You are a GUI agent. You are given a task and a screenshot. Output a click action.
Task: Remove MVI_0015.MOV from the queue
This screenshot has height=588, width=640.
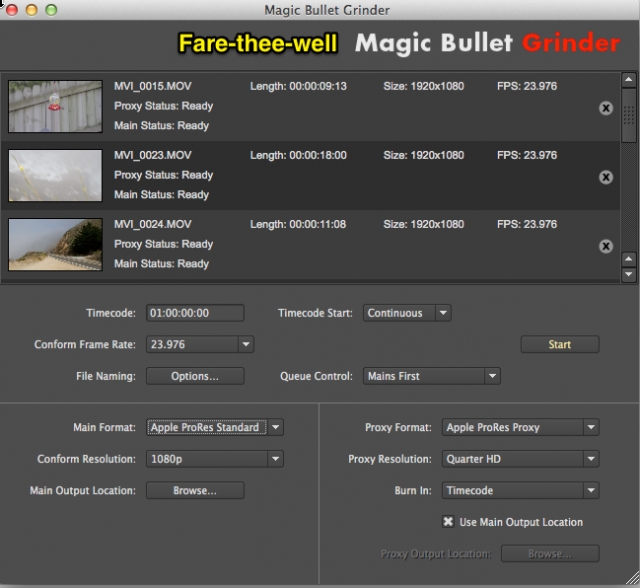coord(606,108)
